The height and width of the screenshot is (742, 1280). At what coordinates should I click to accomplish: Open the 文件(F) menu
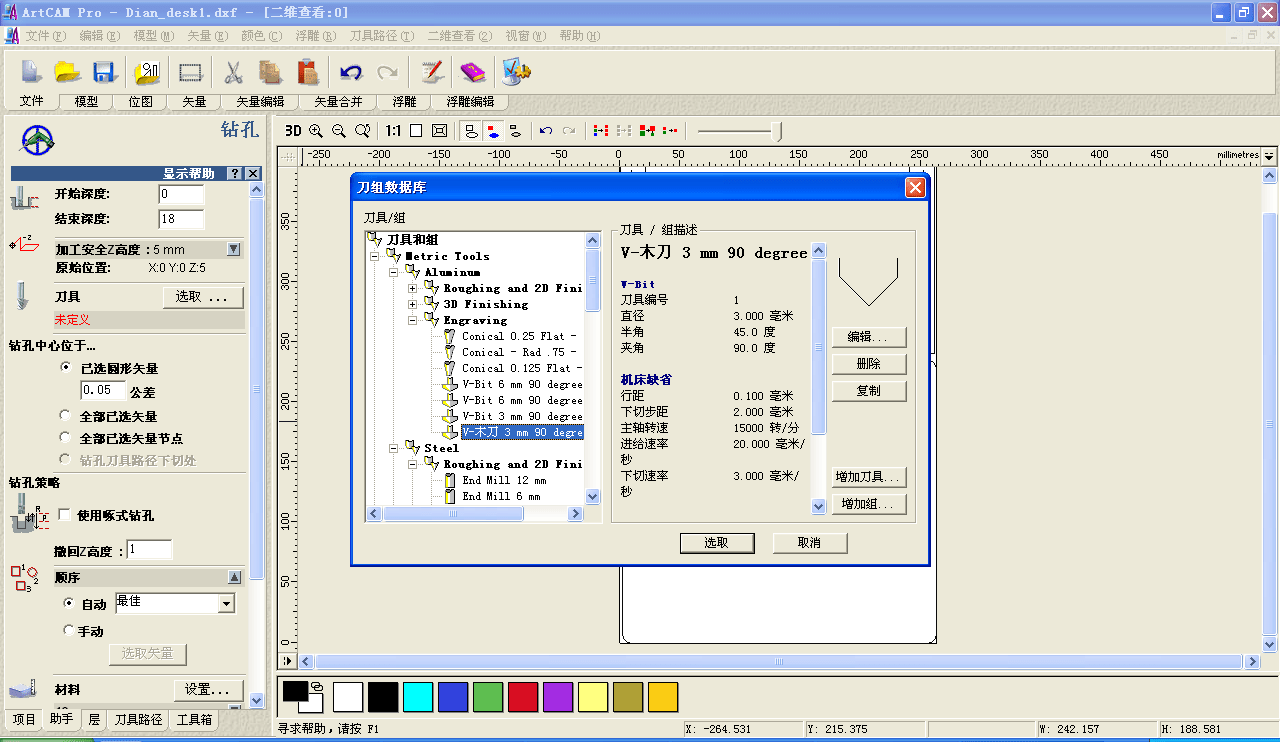(46, 35)
